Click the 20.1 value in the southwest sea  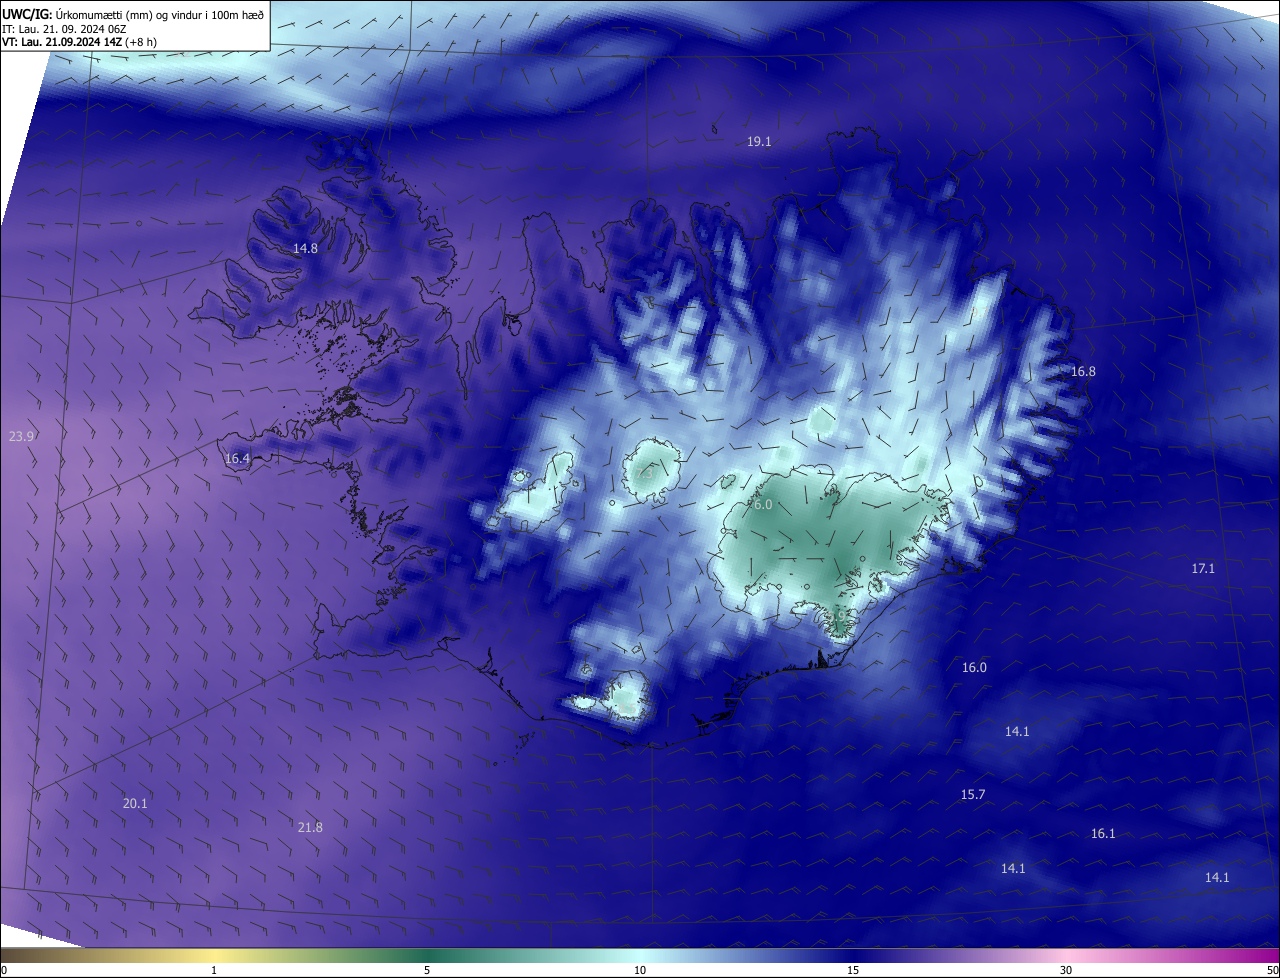point(135,803)
